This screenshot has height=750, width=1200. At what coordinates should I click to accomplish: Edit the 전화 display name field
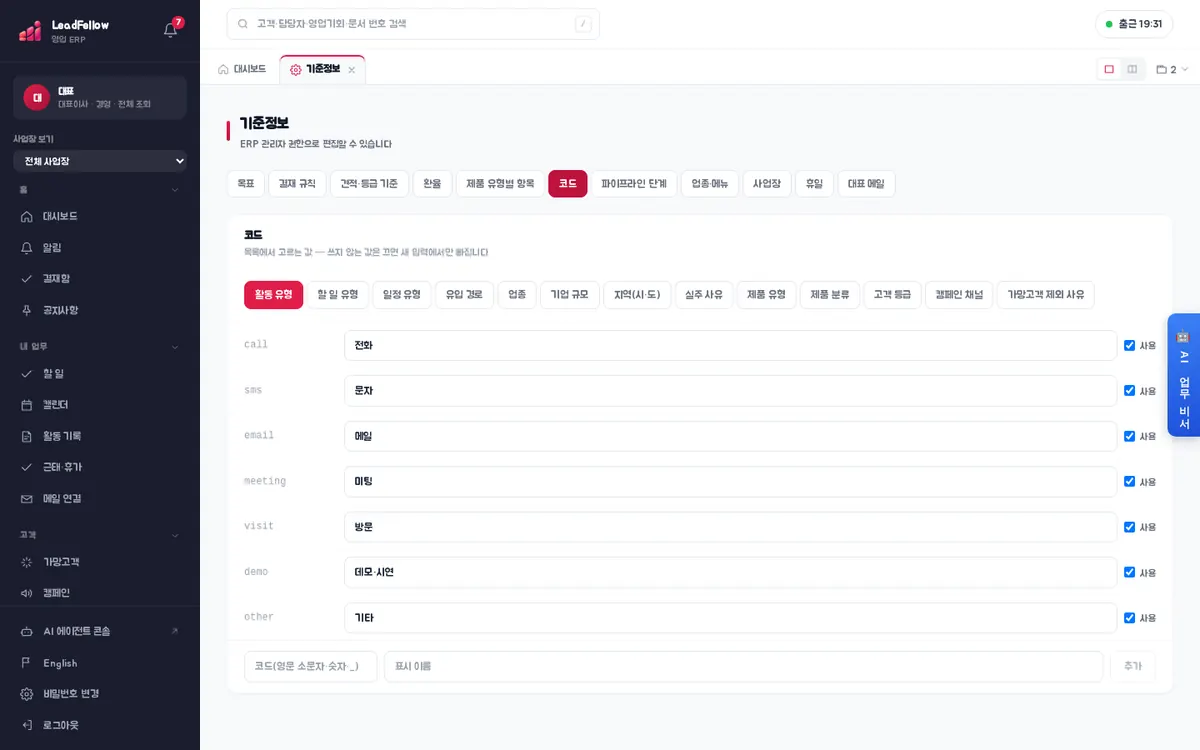(730, 345)
